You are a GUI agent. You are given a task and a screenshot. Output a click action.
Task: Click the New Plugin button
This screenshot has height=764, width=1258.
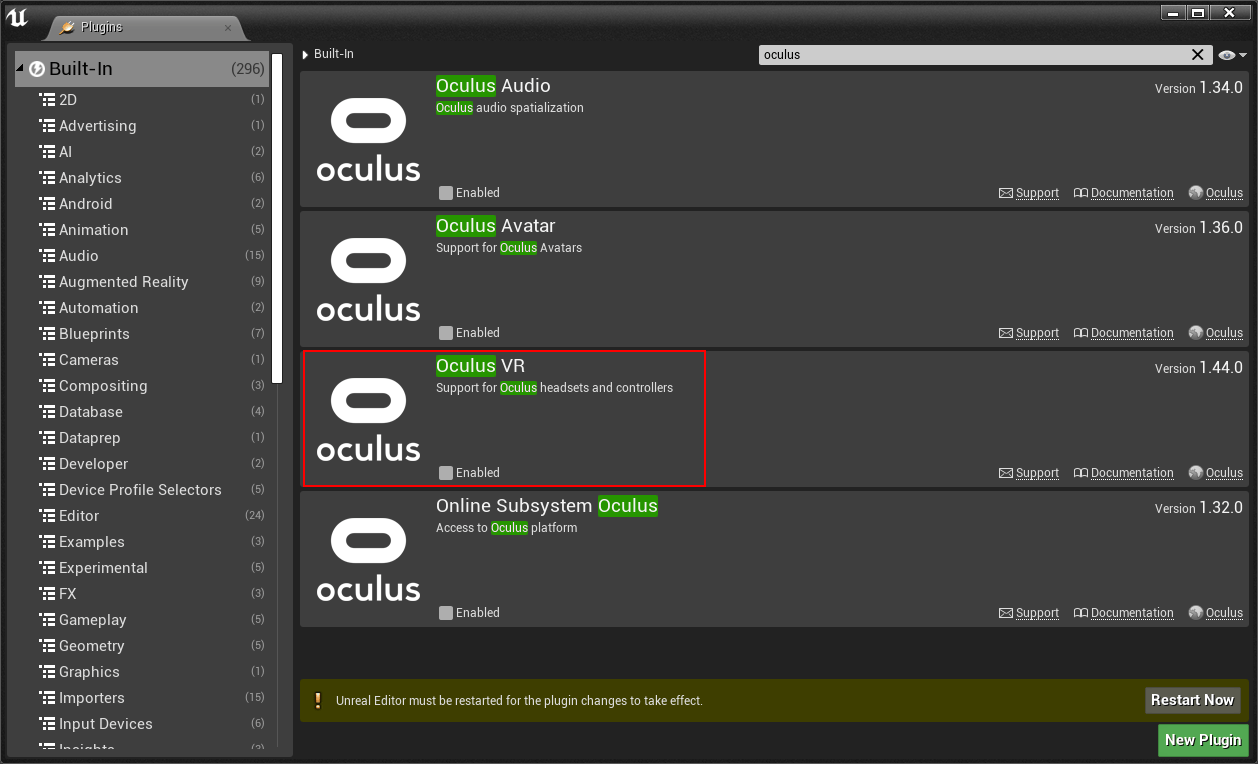pyautogui.click(x=1203, y=740)
